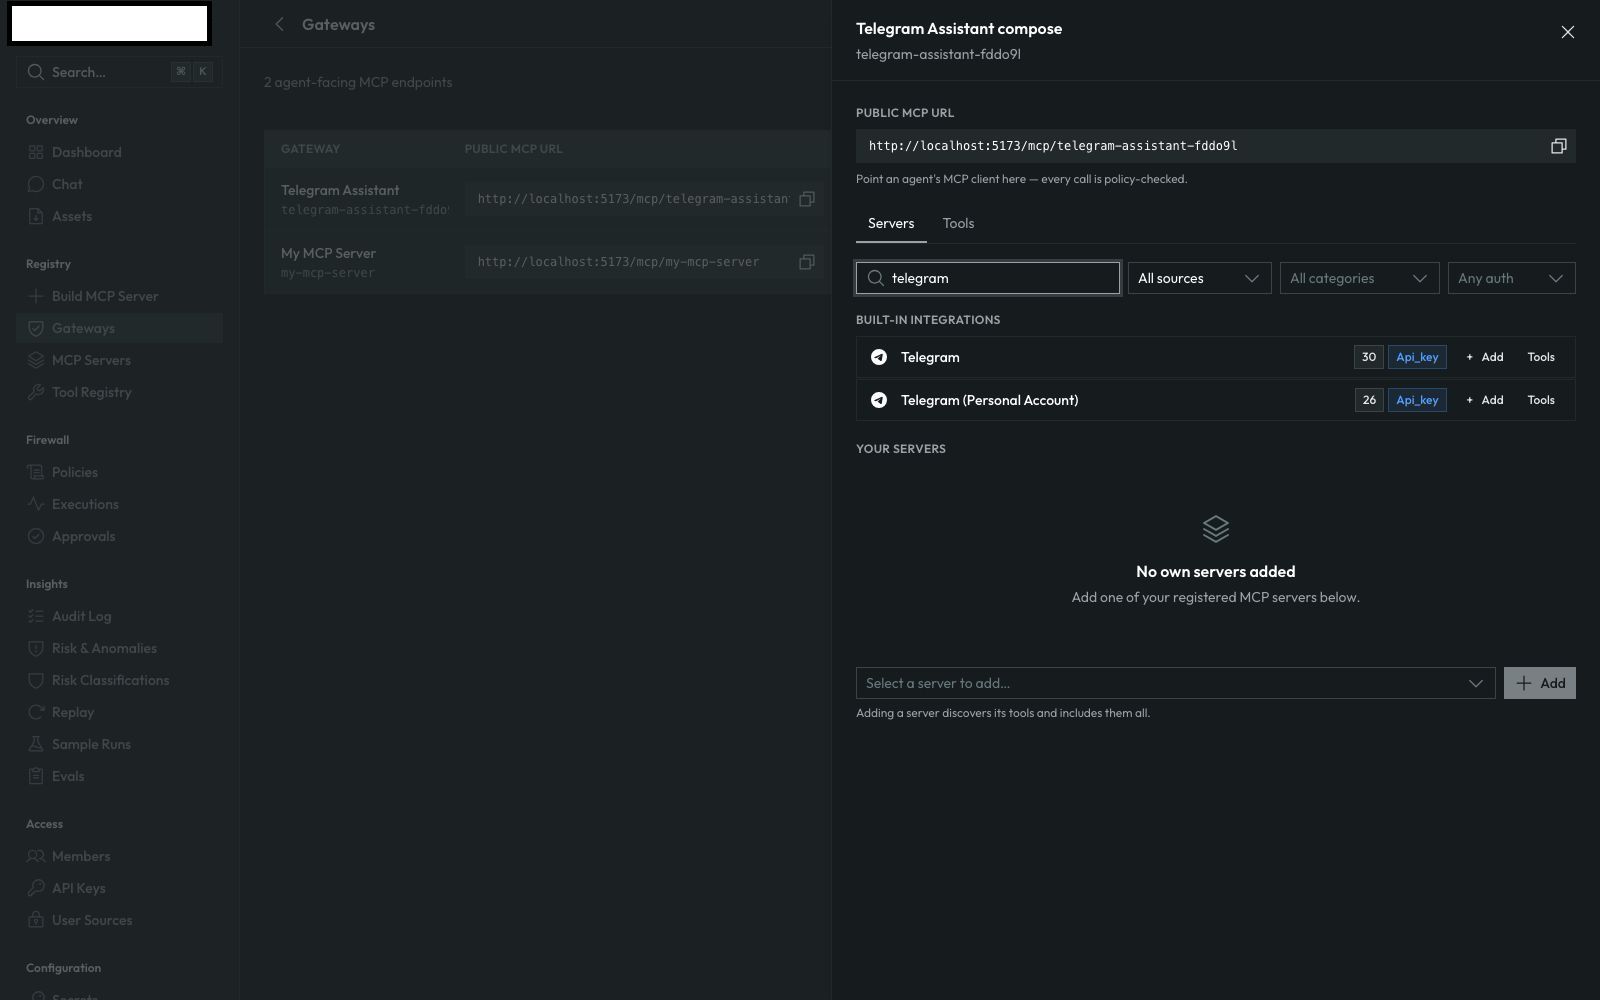Add Telegram (Personal Account) integration
This screenshot has height=1000, width=1600.
1485,400
